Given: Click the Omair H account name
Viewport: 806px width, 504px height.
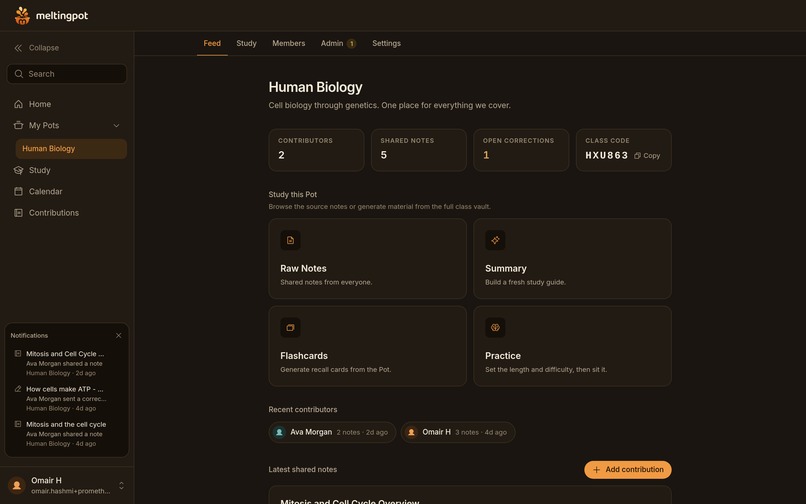Looking at the screenshot, I should 46,480.
